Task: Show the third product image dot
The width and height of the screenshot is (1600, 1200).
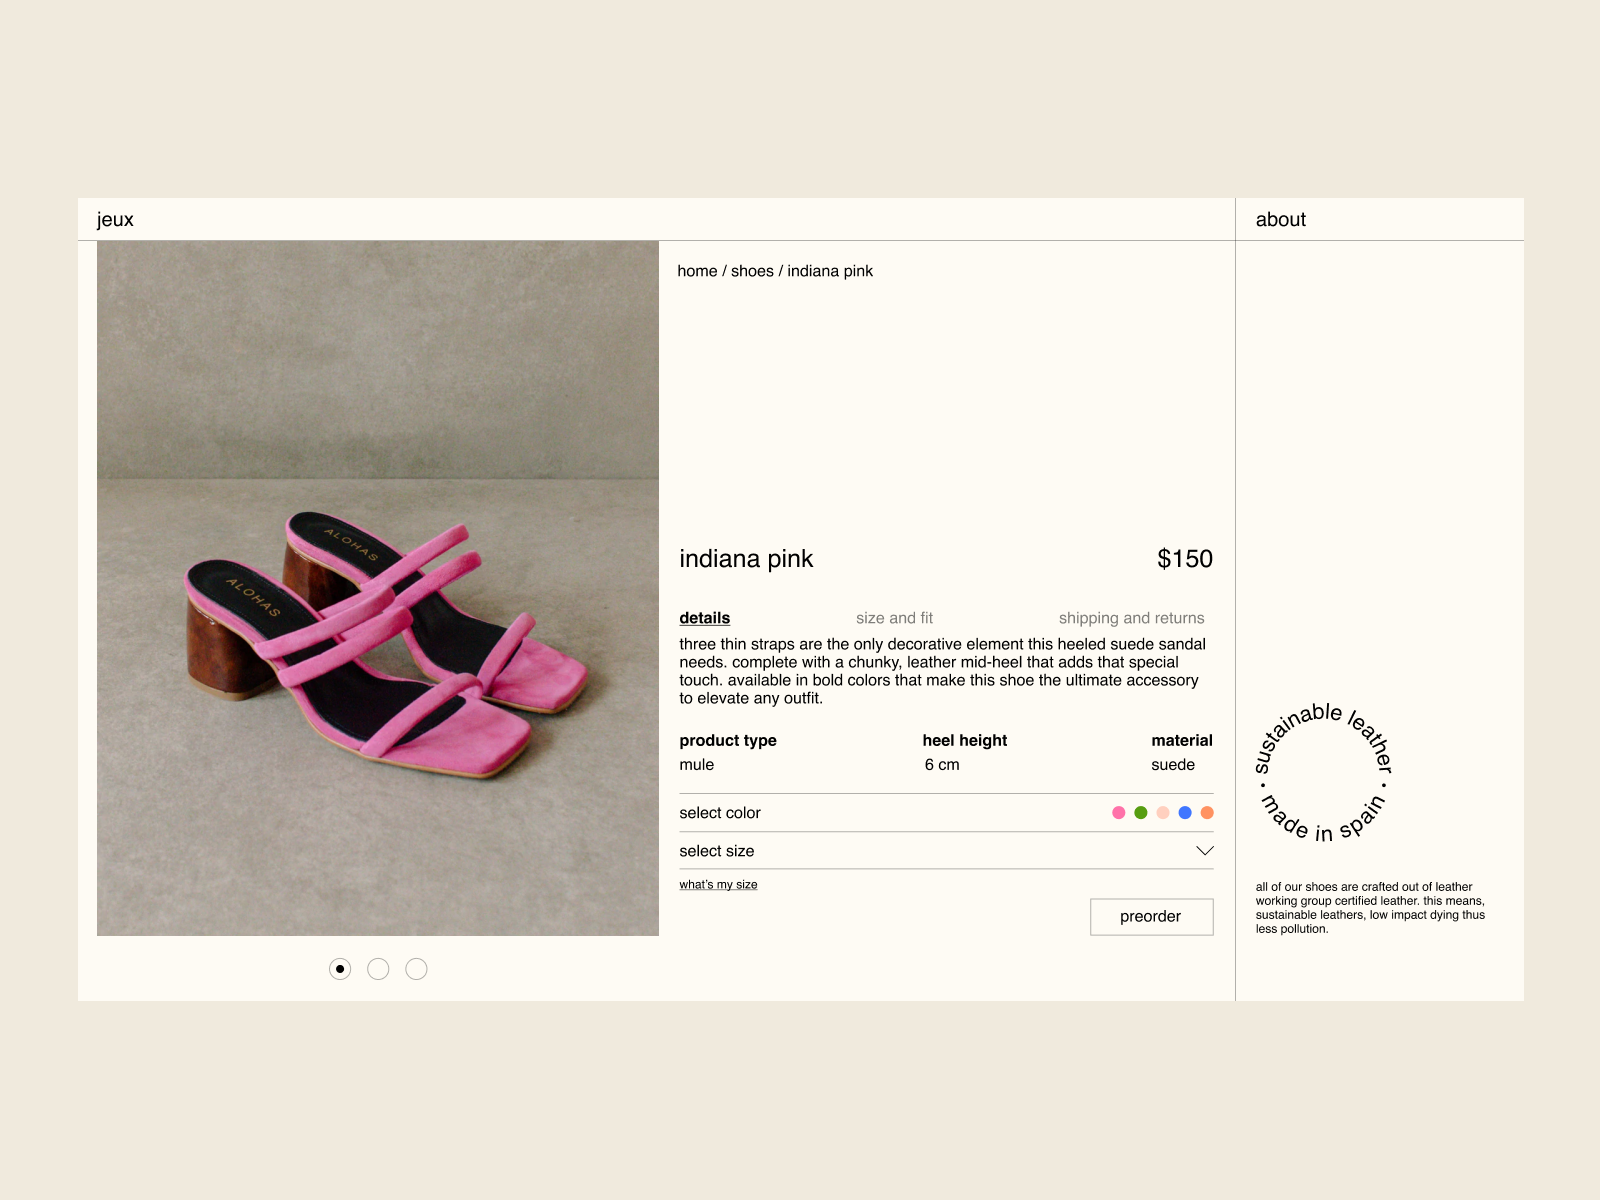Action: tap(417, 969)
